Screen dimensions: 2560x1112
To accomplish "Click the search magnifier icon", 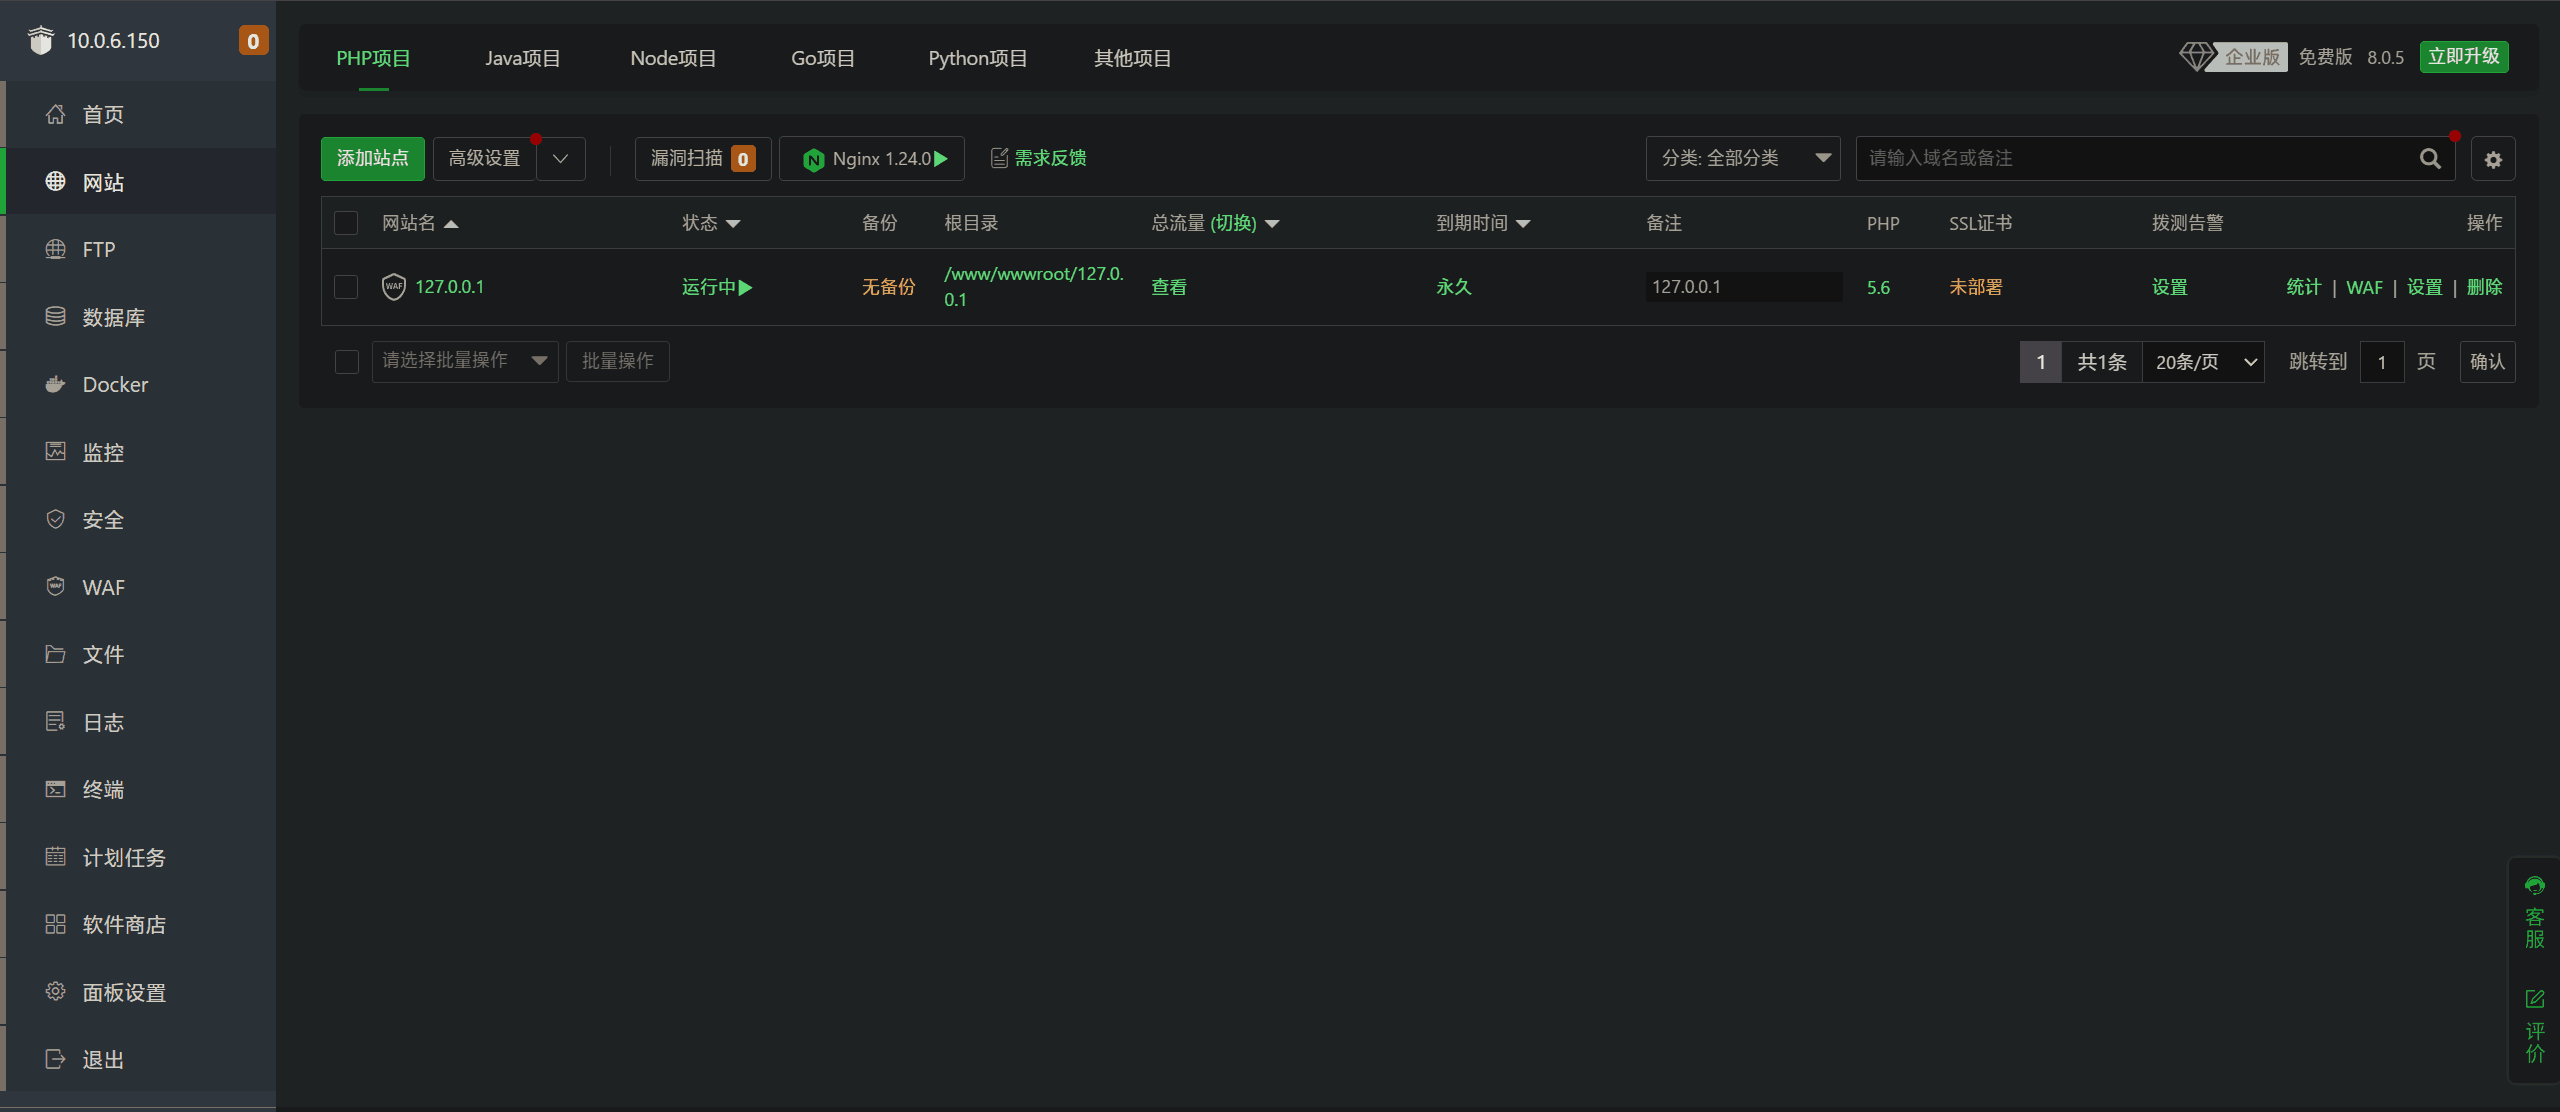I will [x=2430, y=159].
